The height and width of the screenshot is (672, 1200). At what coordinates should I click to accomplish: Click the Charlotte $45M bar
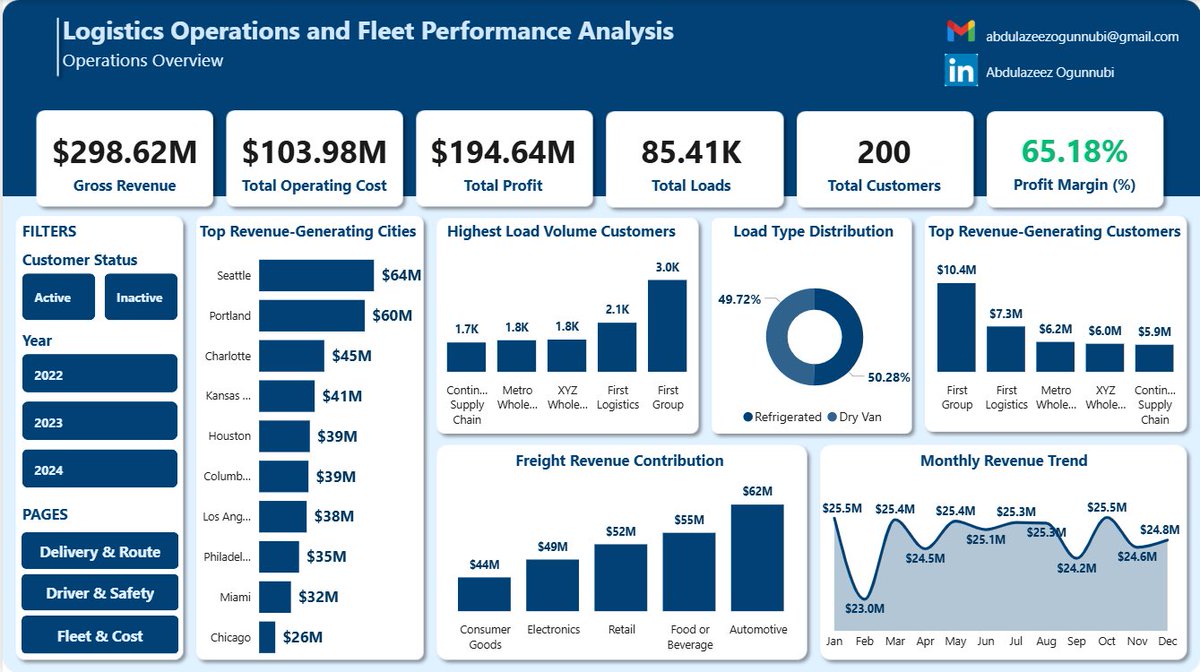[x=292, y=356]
